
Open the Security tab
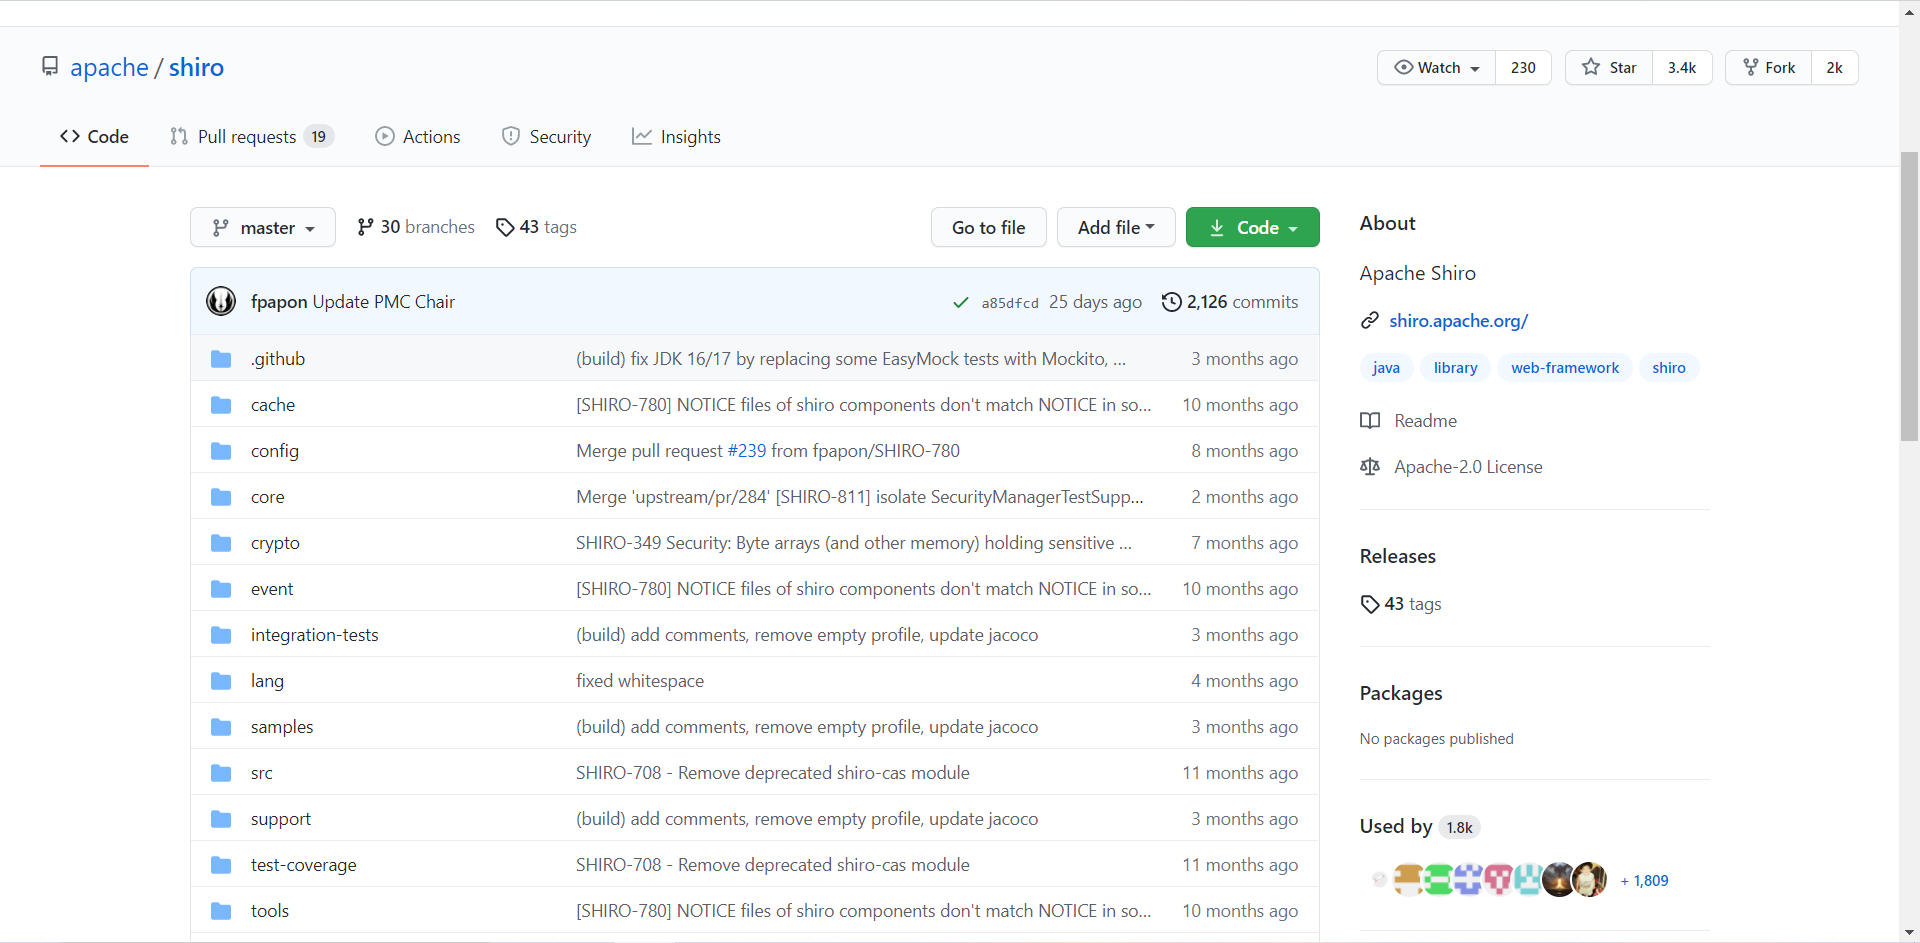pos(546,137)
